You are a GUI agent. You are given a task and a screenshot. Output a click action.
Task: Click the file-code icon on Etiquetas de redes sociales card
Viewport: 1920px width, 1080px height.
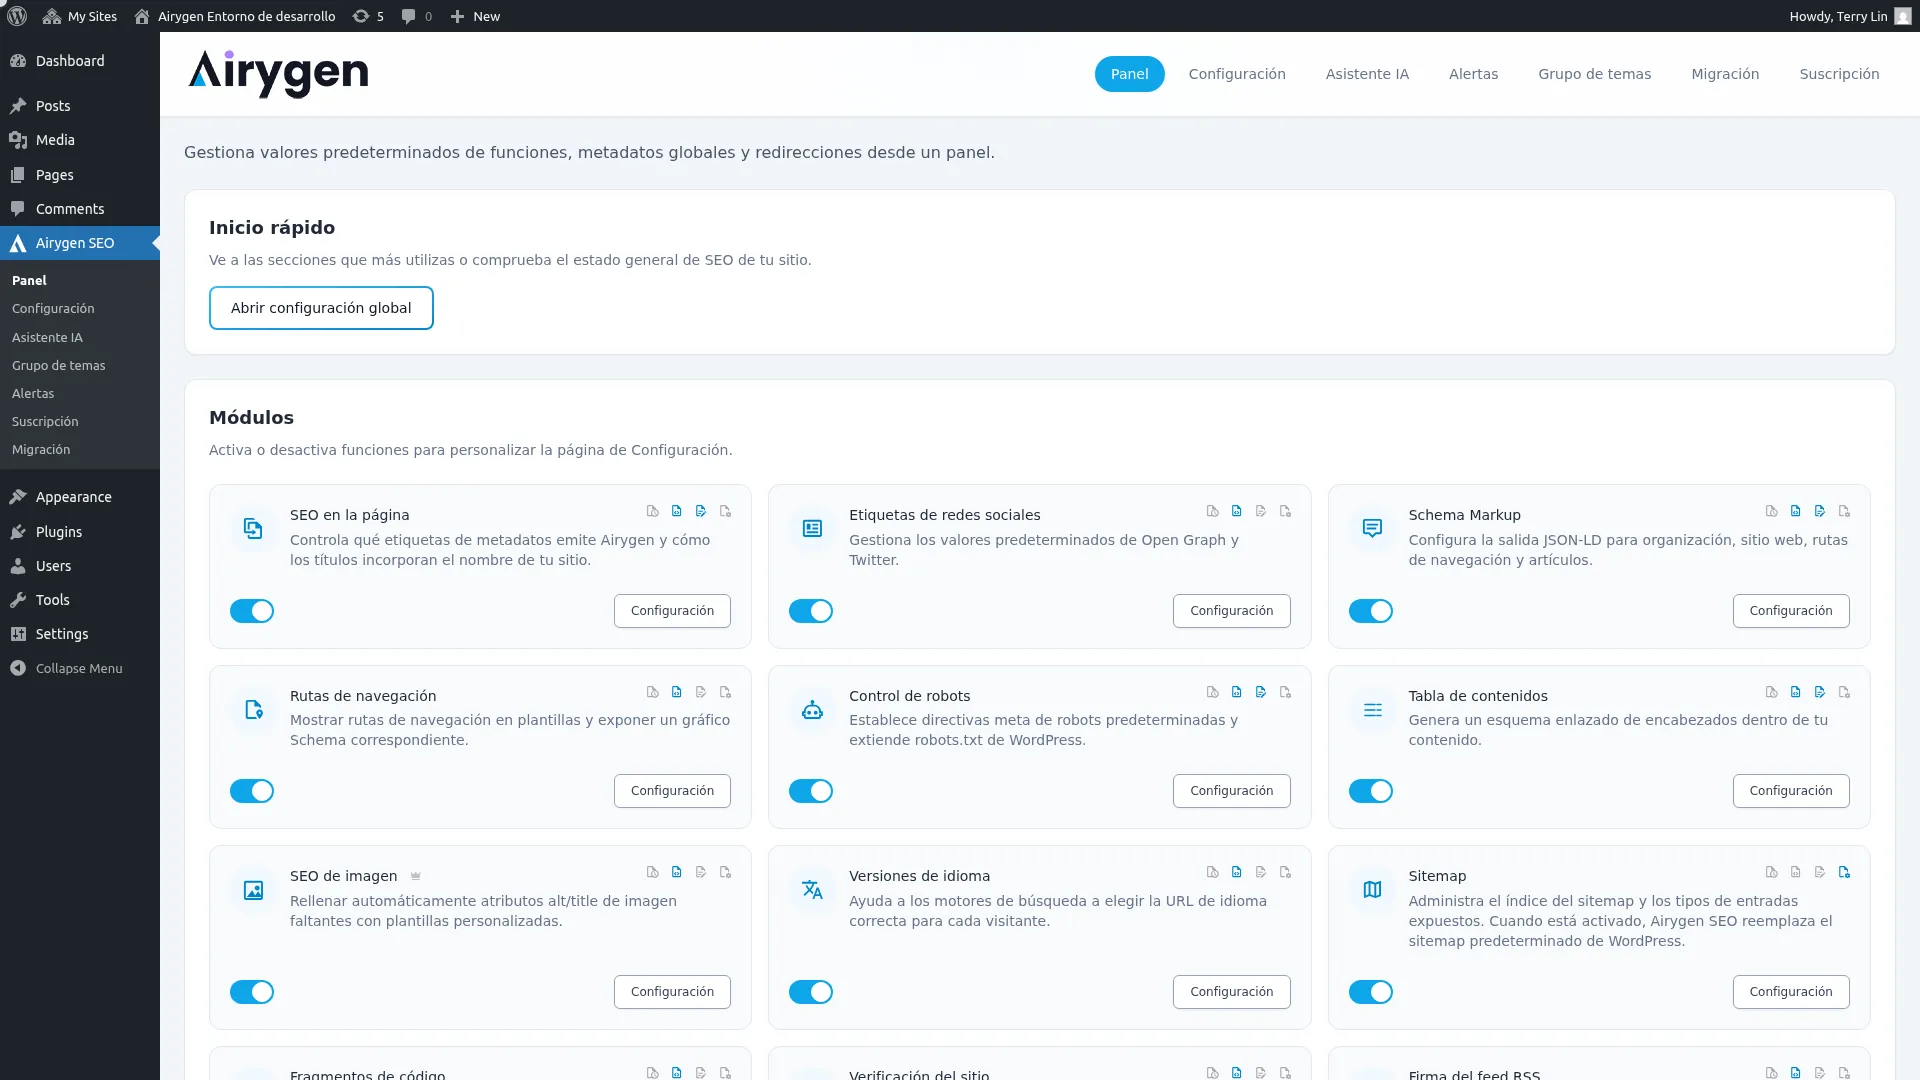tap(1237, 511)
